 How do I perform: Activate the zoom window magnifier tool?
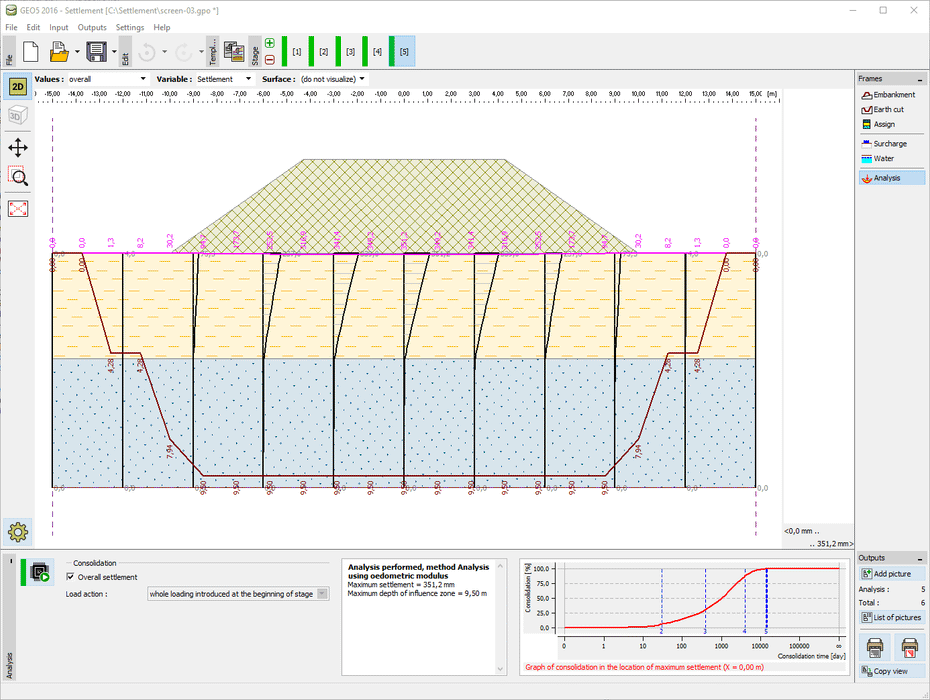coord(18,177)
